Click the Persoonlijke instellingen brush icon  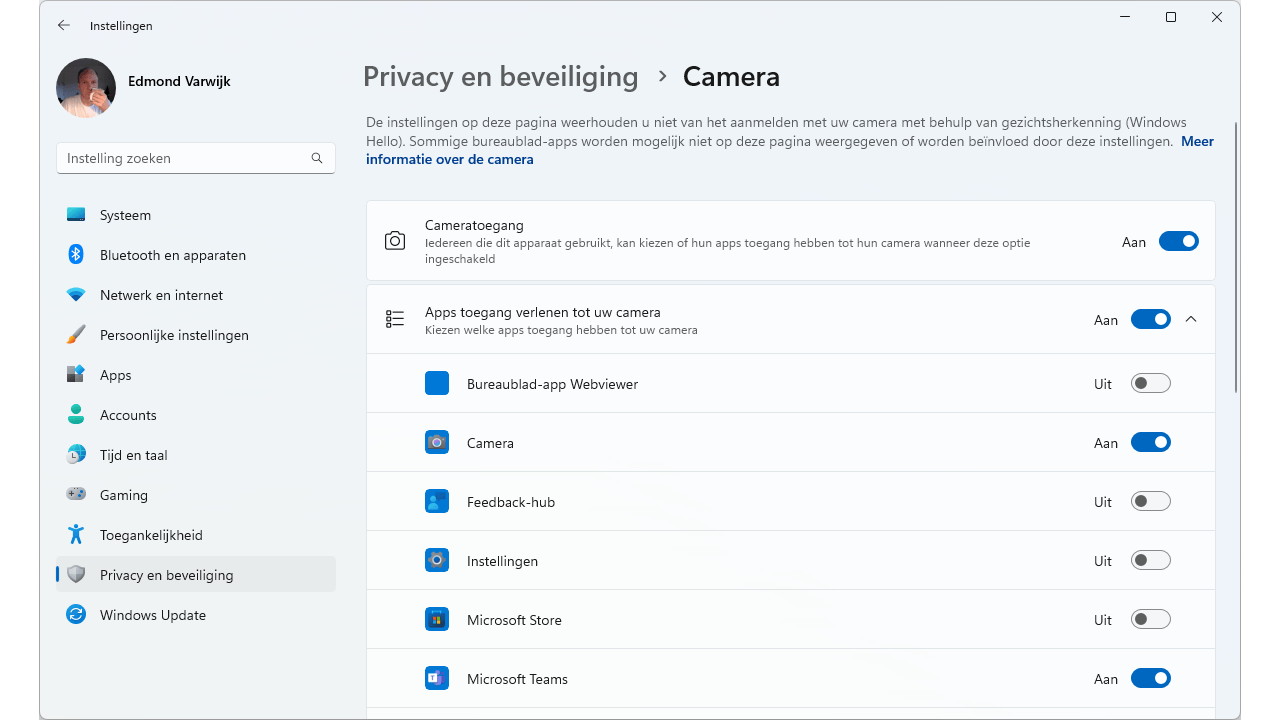[76, 335]
